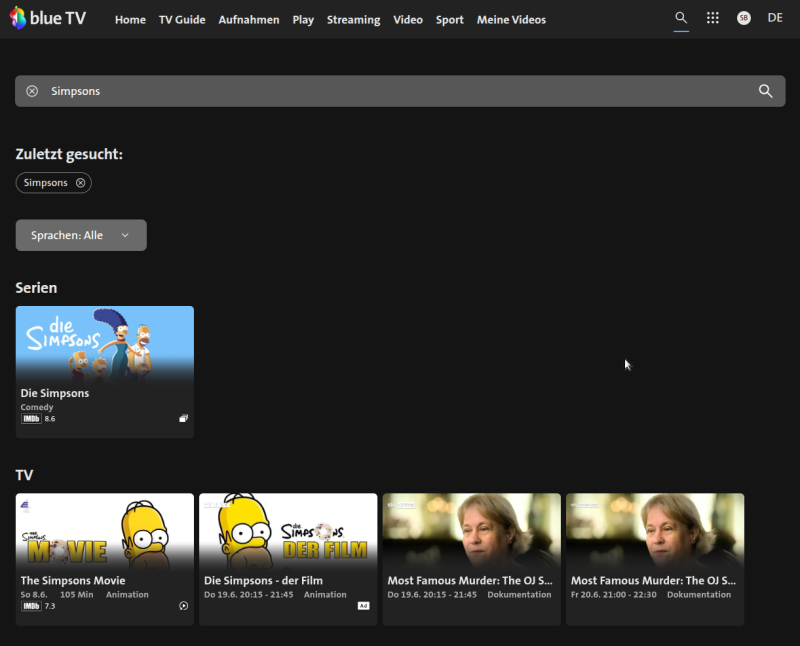800x646 pixels.
Task: Open the apps grid menu
Action: coord(712,18)
